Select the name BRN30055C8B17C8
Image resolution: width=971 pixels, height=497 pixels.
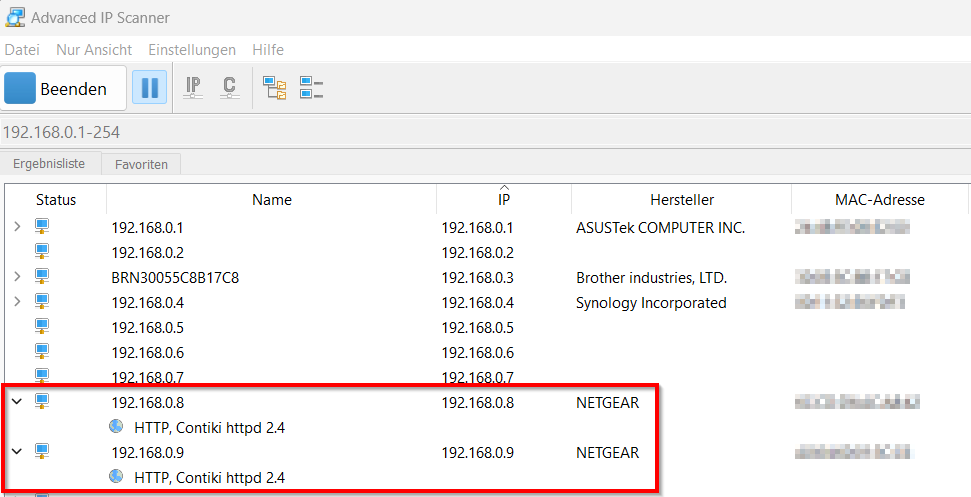coord(175,278)
